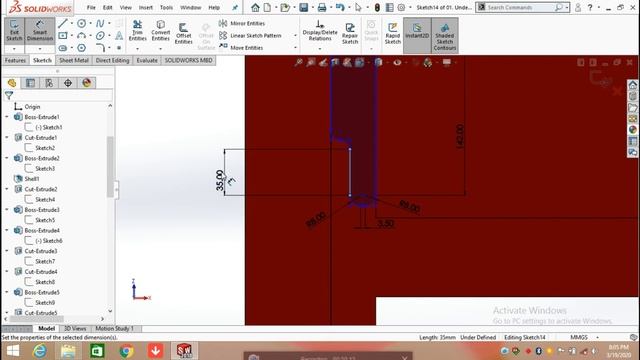The height and width of the screenshot is (360, 640).
Task: Click the Print icon in the title bar
Action: (322, 7)
